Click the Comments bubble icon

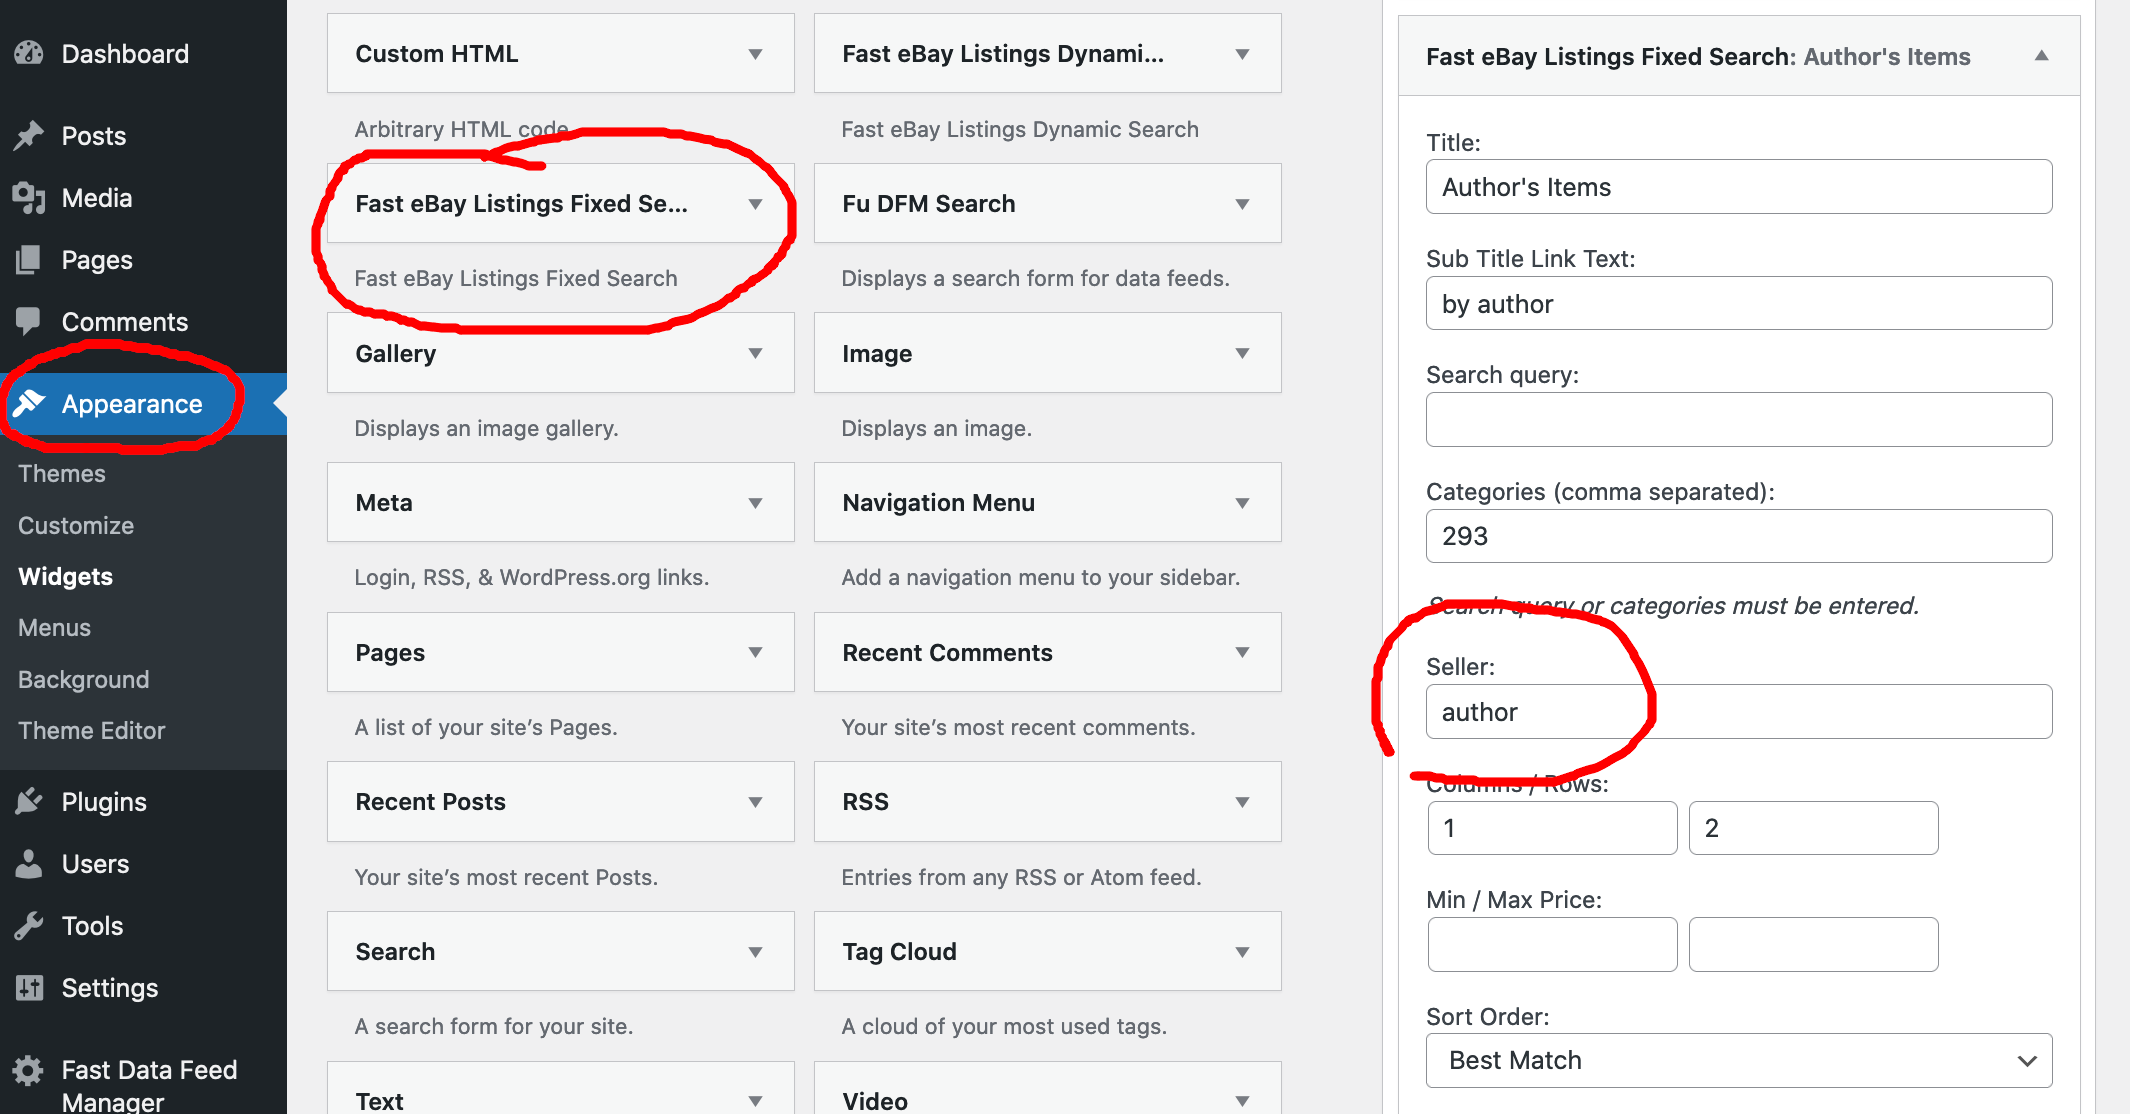tap(29, 321)
